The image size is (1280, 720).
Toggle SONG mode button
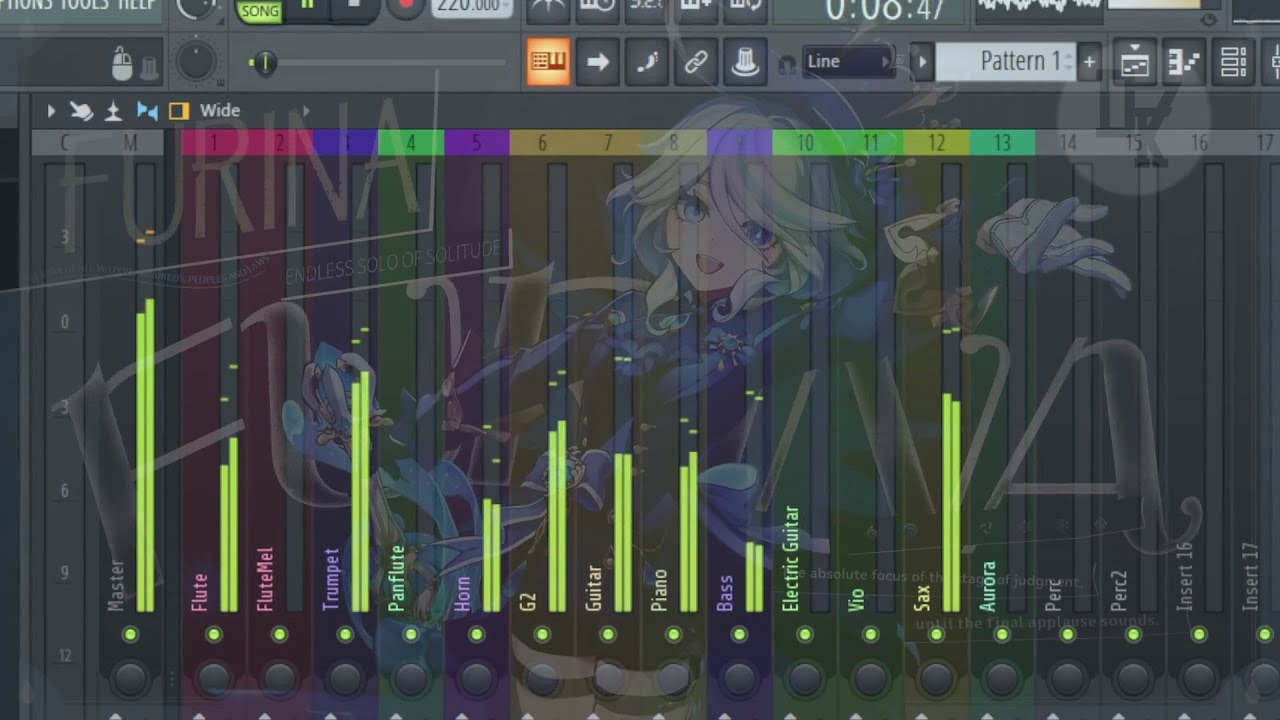click(x=259, y=10)
